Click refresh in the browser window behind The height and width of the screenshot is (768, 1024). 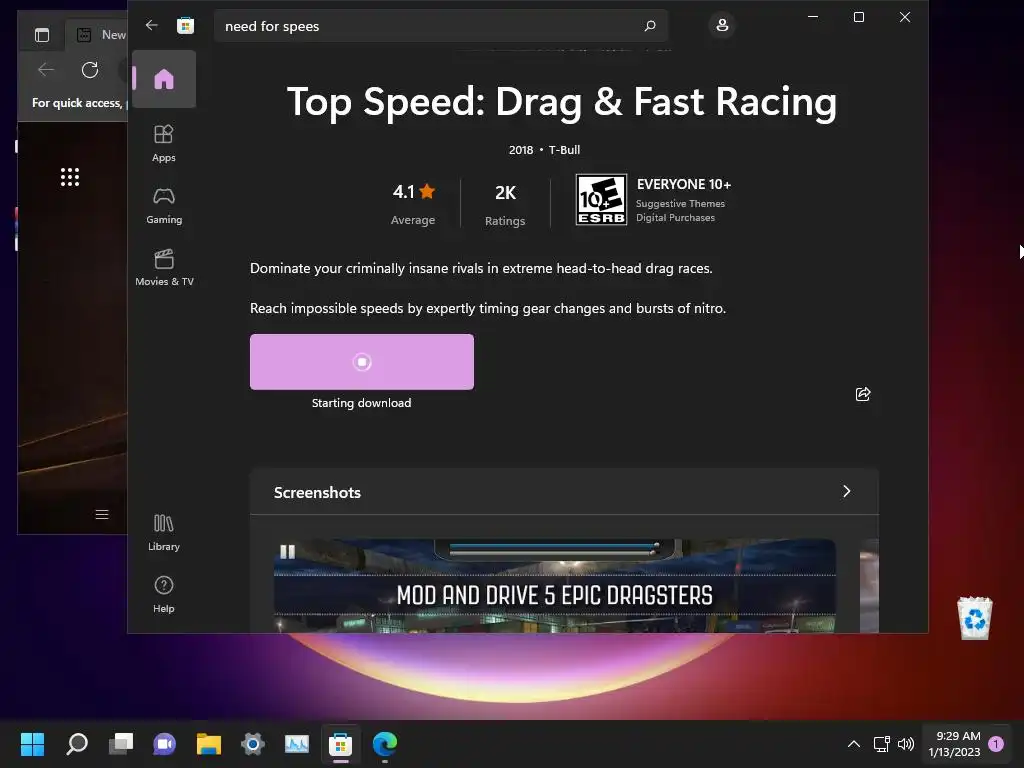pos(89,70)
